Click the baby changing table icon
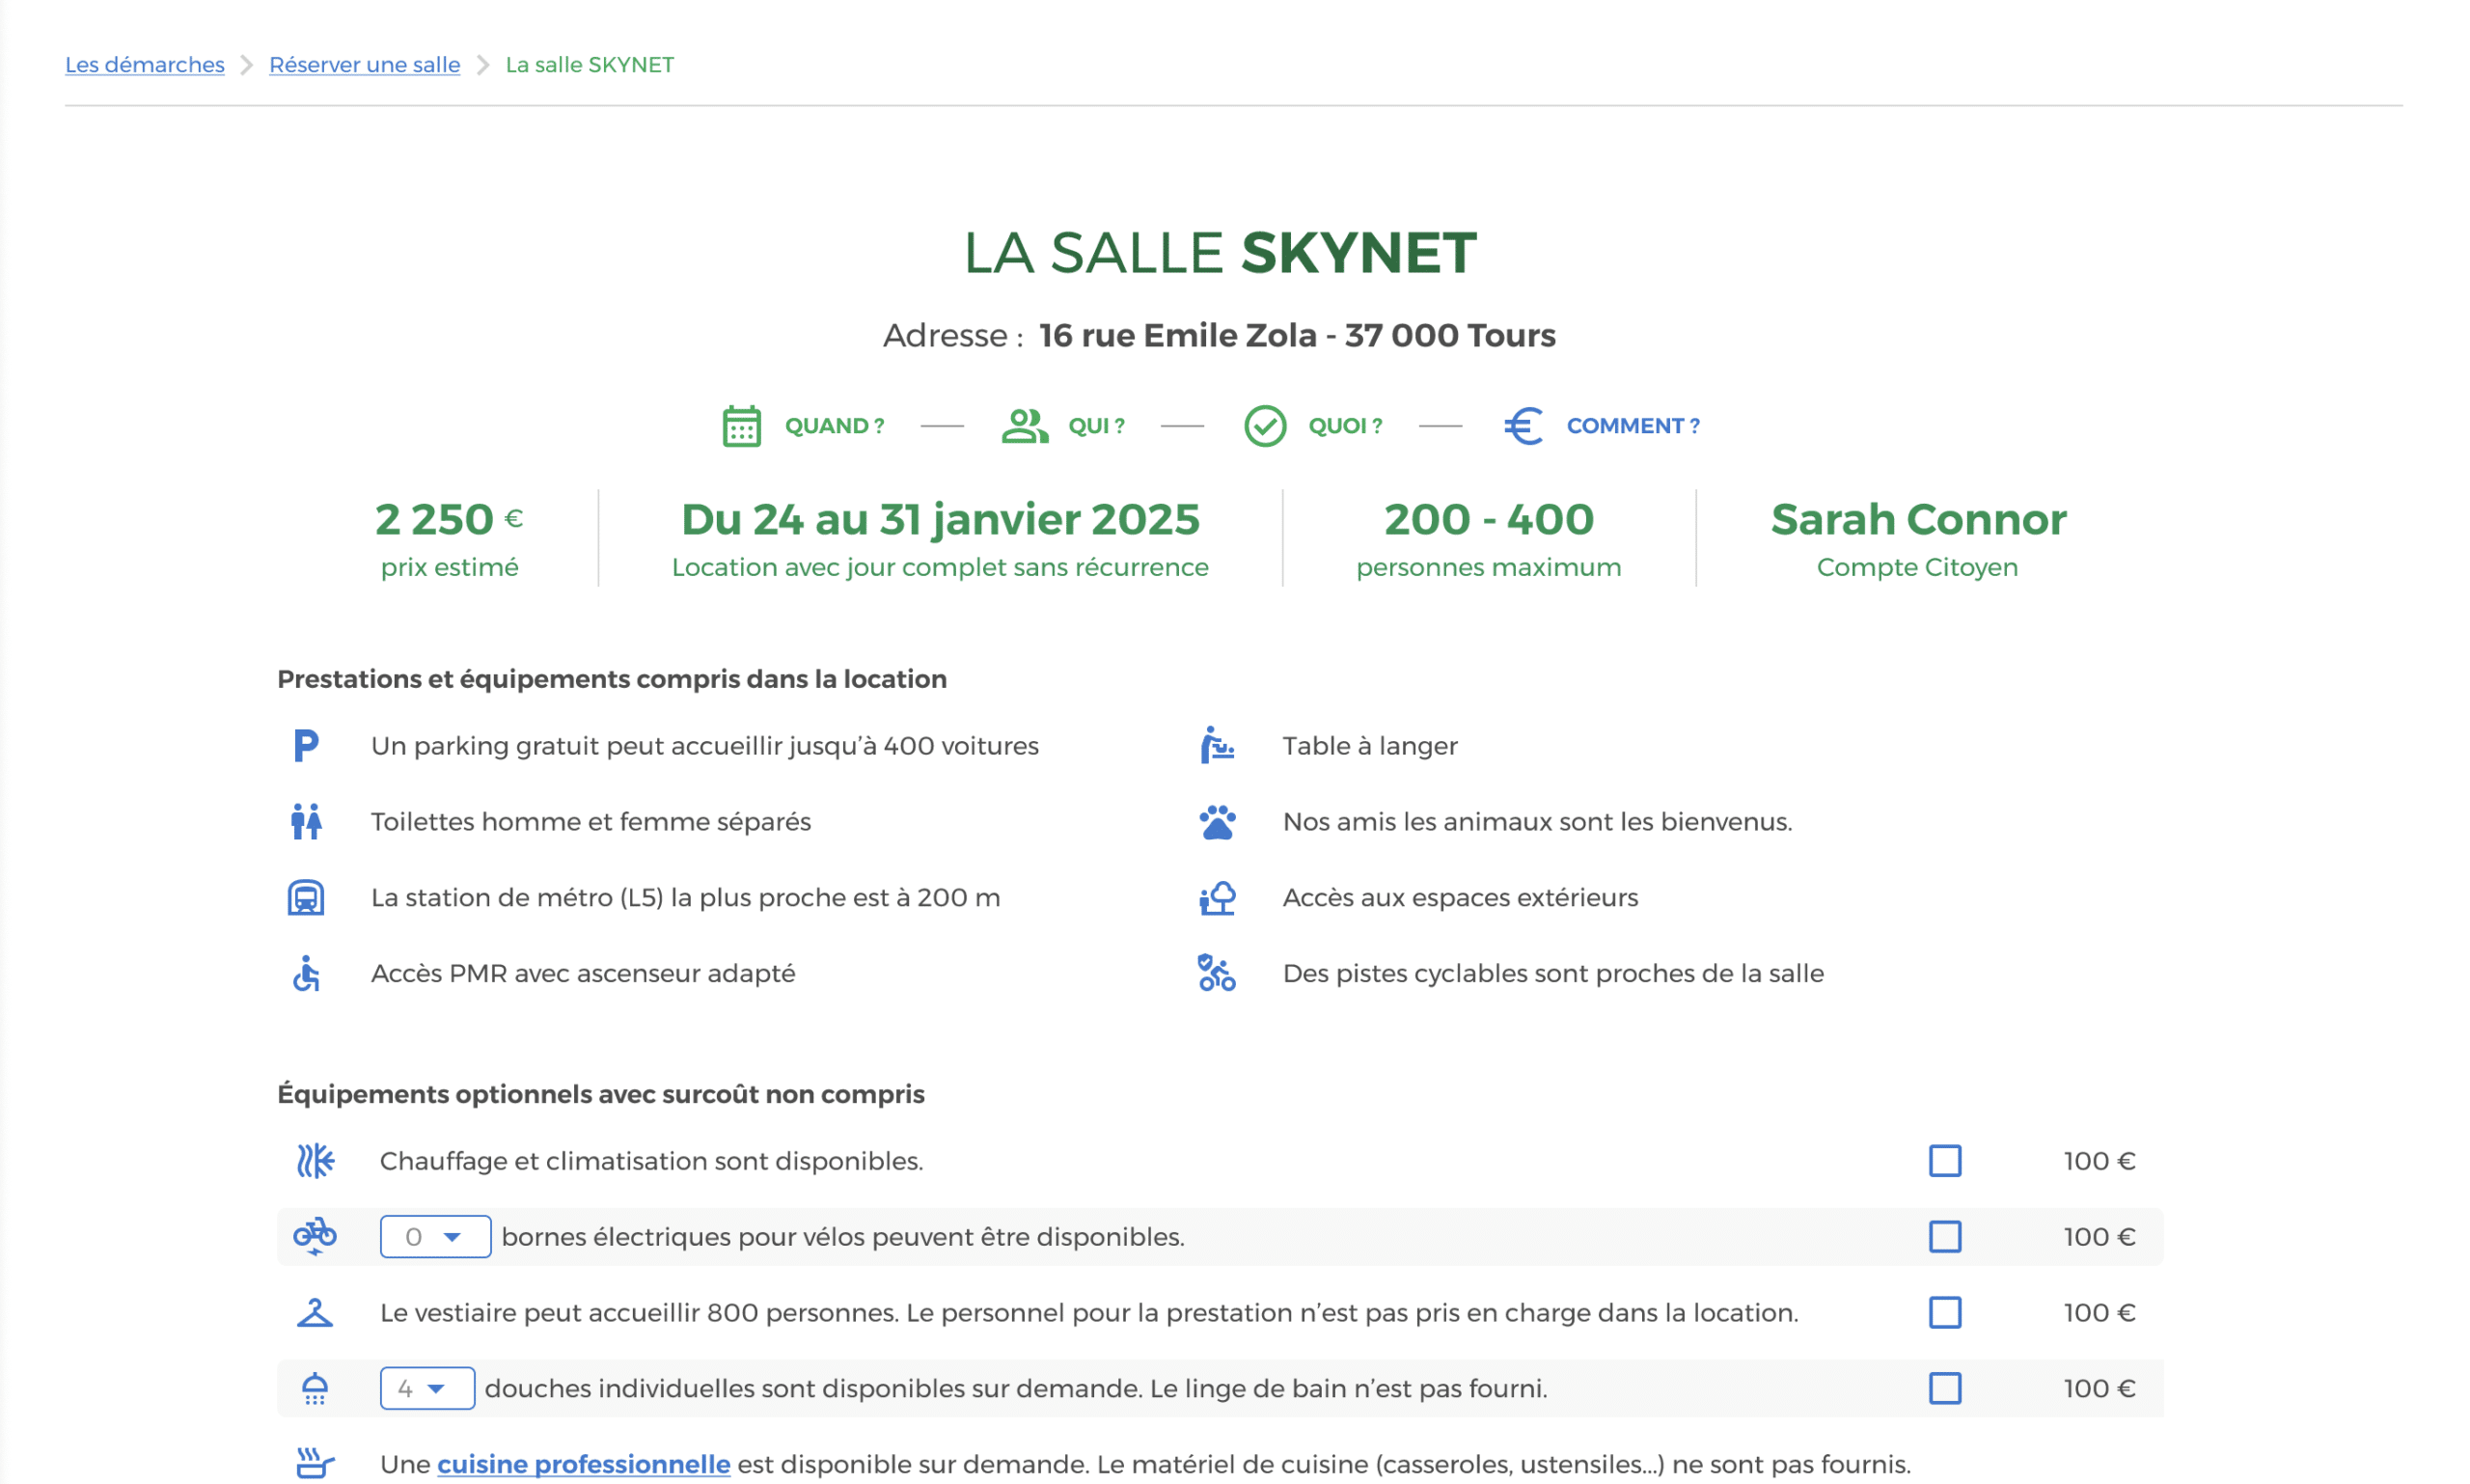2470x1484 pixels. (1217, 746)
